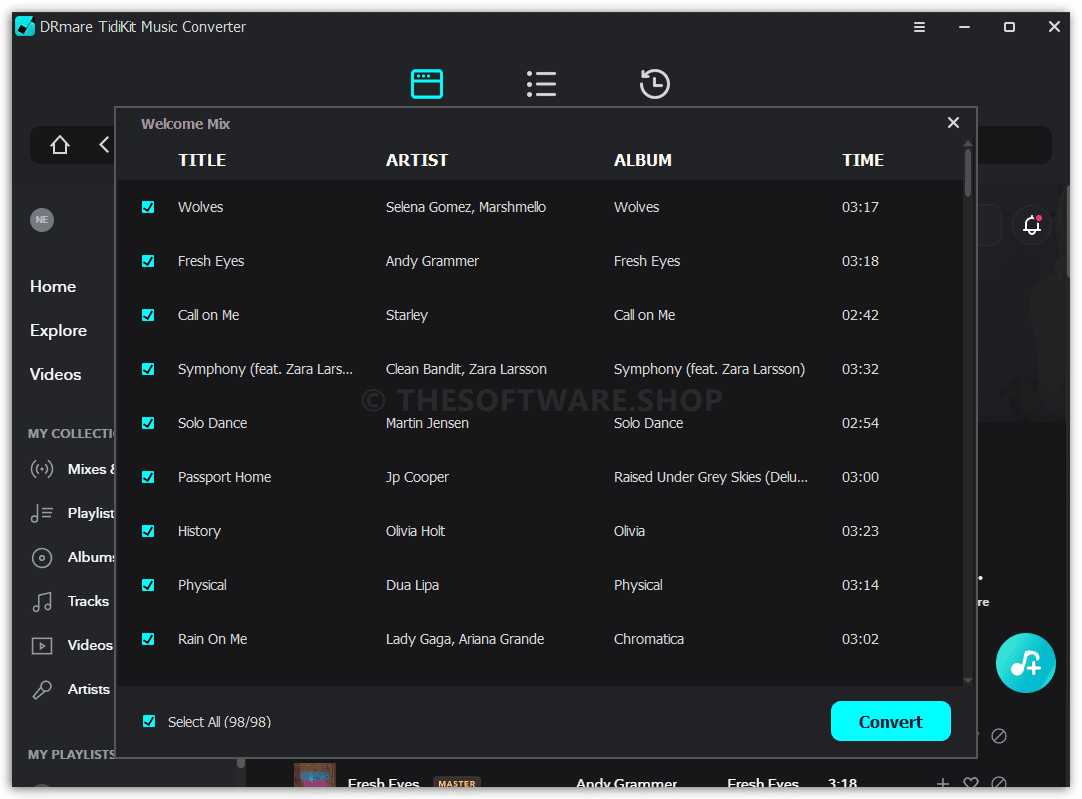
Task: Click artist 'Andy Grammer' in the dialog list
Action: 432,261
